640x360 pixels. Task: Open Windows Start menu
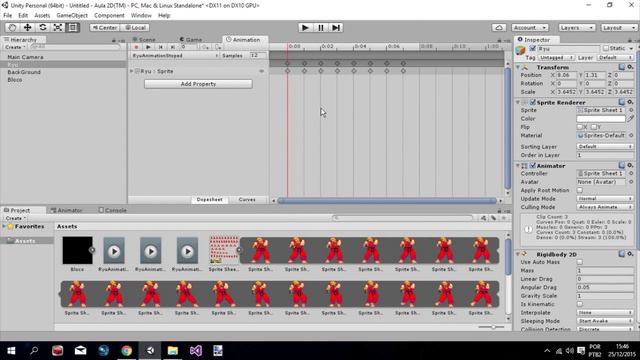click(x=11, y=350)
